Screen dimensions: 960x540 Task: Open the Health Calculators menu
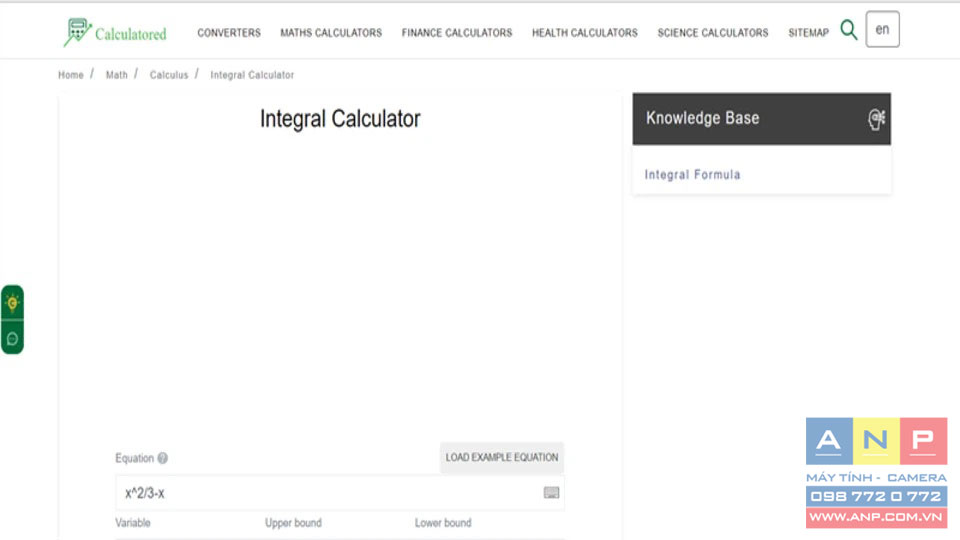pyautogui.click(x=585, y=32)
